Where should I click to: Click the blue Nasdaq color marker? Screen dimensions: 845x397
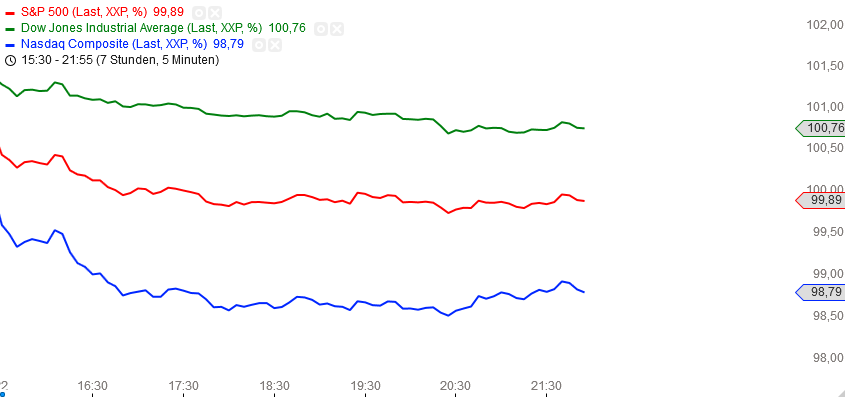tap(10, 44)
